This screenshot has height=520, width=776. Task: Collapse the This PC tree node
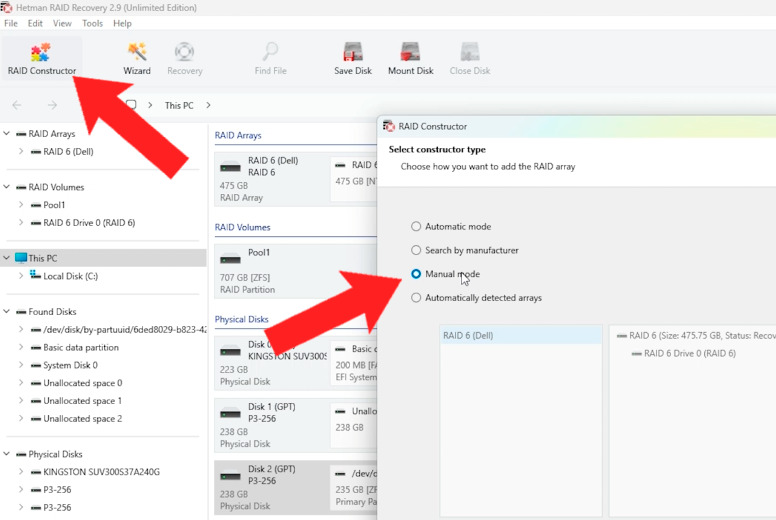(6, 258)
